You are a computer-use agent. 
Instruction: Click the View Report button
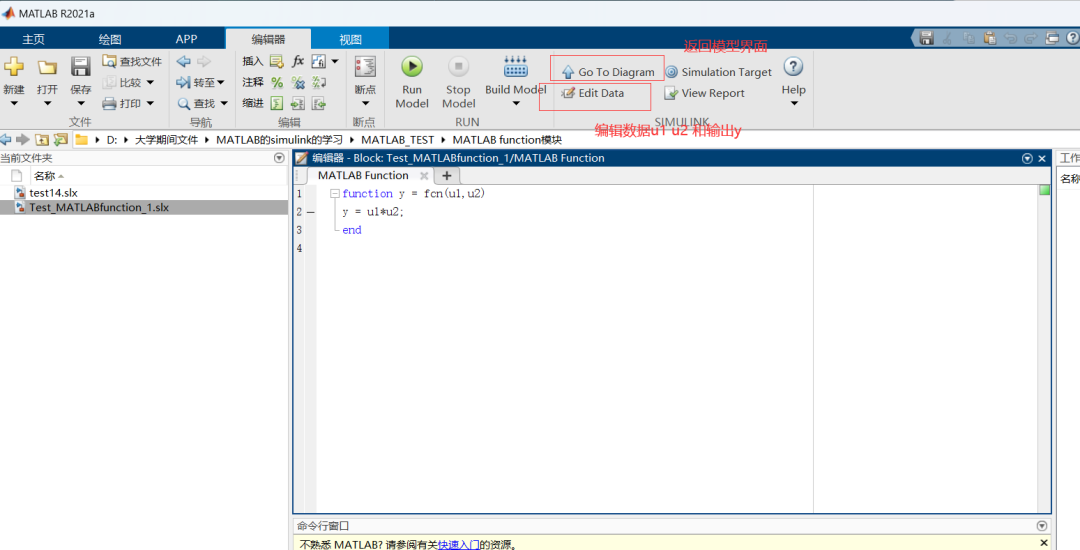pyautogui.click(x=705, y=93)
